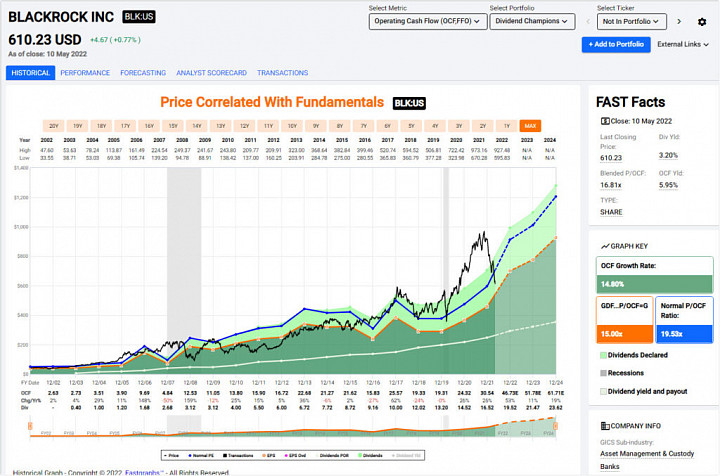Select the 5Y time range
The height and width of the screenshot is (476, 720).
411,126
